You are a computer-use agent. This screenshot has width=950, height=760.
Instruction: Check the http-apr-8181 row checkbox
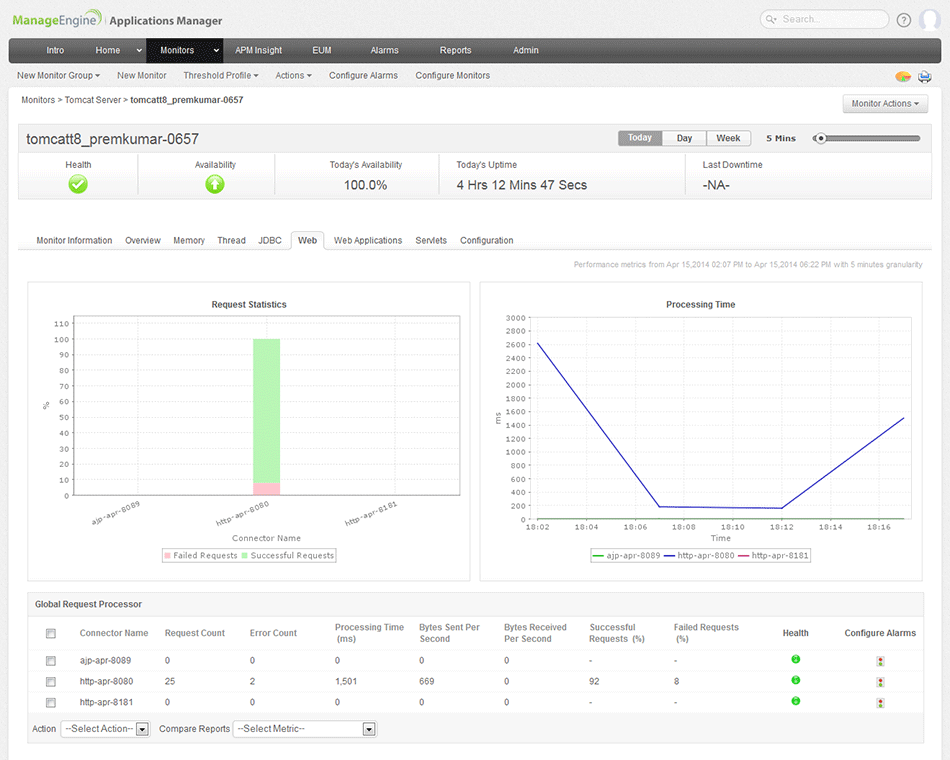(x=51, y=702)
